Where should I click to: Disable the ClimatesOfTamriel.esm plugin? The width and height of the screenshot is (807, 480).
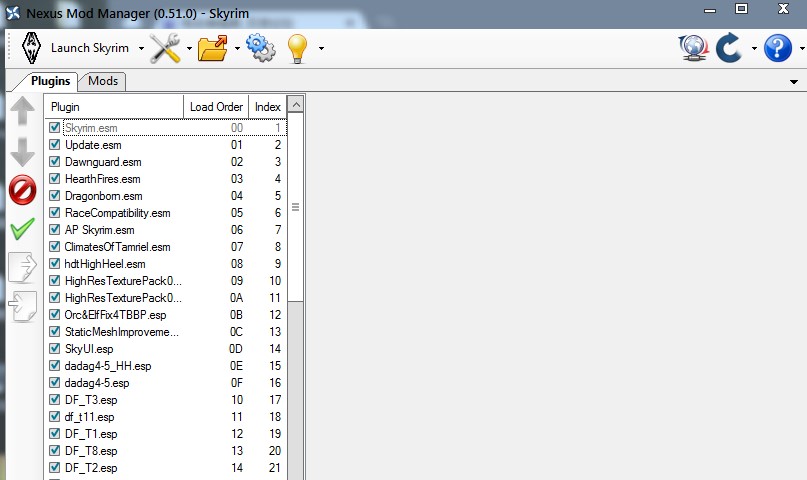[x=55, y=246]
